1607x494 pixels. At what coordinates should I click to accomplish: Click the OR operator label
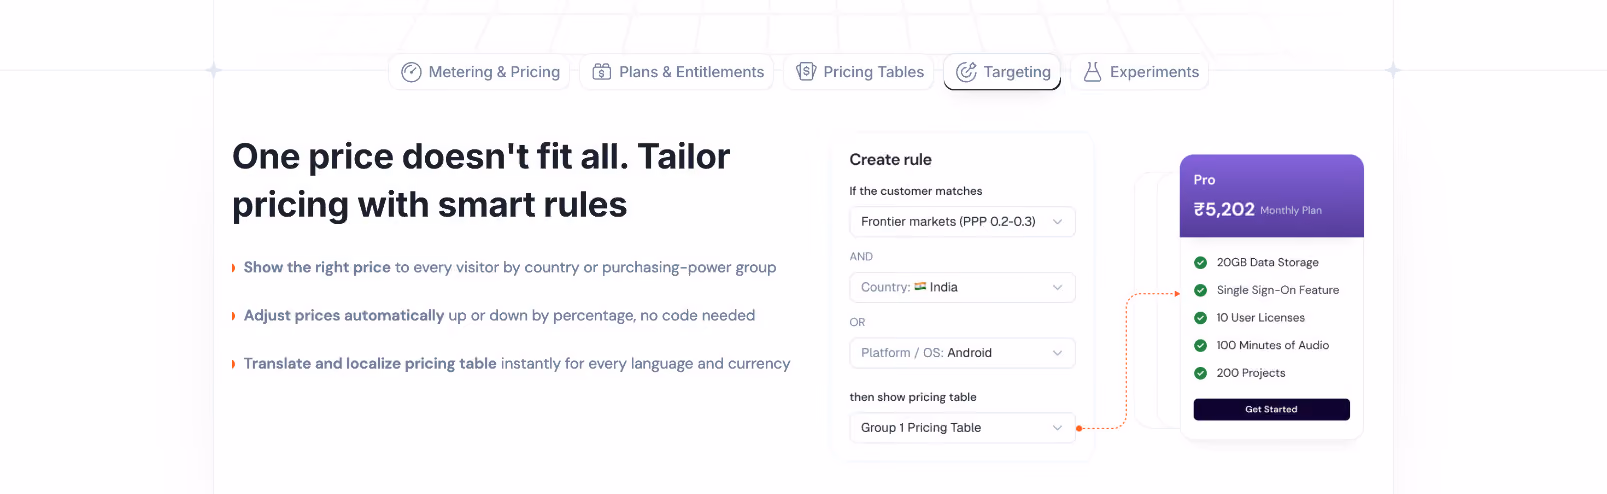point(857,323)
